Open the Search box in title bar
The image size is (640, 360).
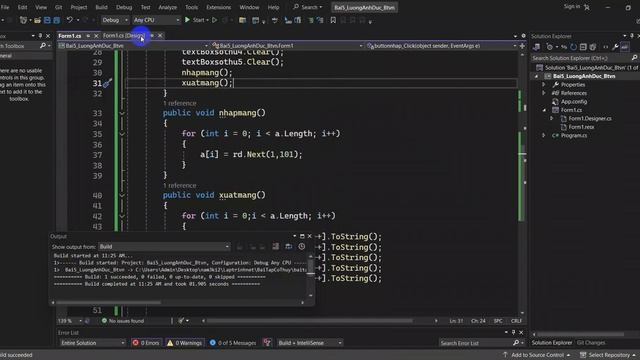coord(308,7)
